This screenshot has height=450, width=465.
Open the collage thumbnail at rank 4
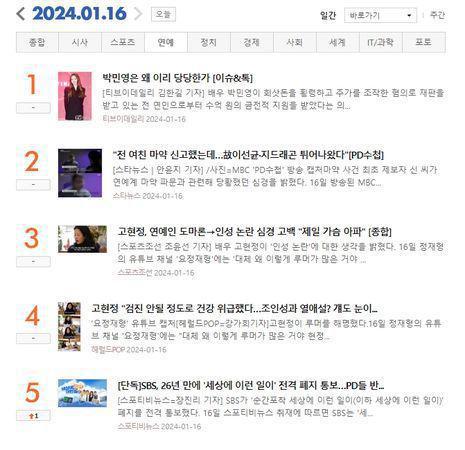click(x=69, y=326)
